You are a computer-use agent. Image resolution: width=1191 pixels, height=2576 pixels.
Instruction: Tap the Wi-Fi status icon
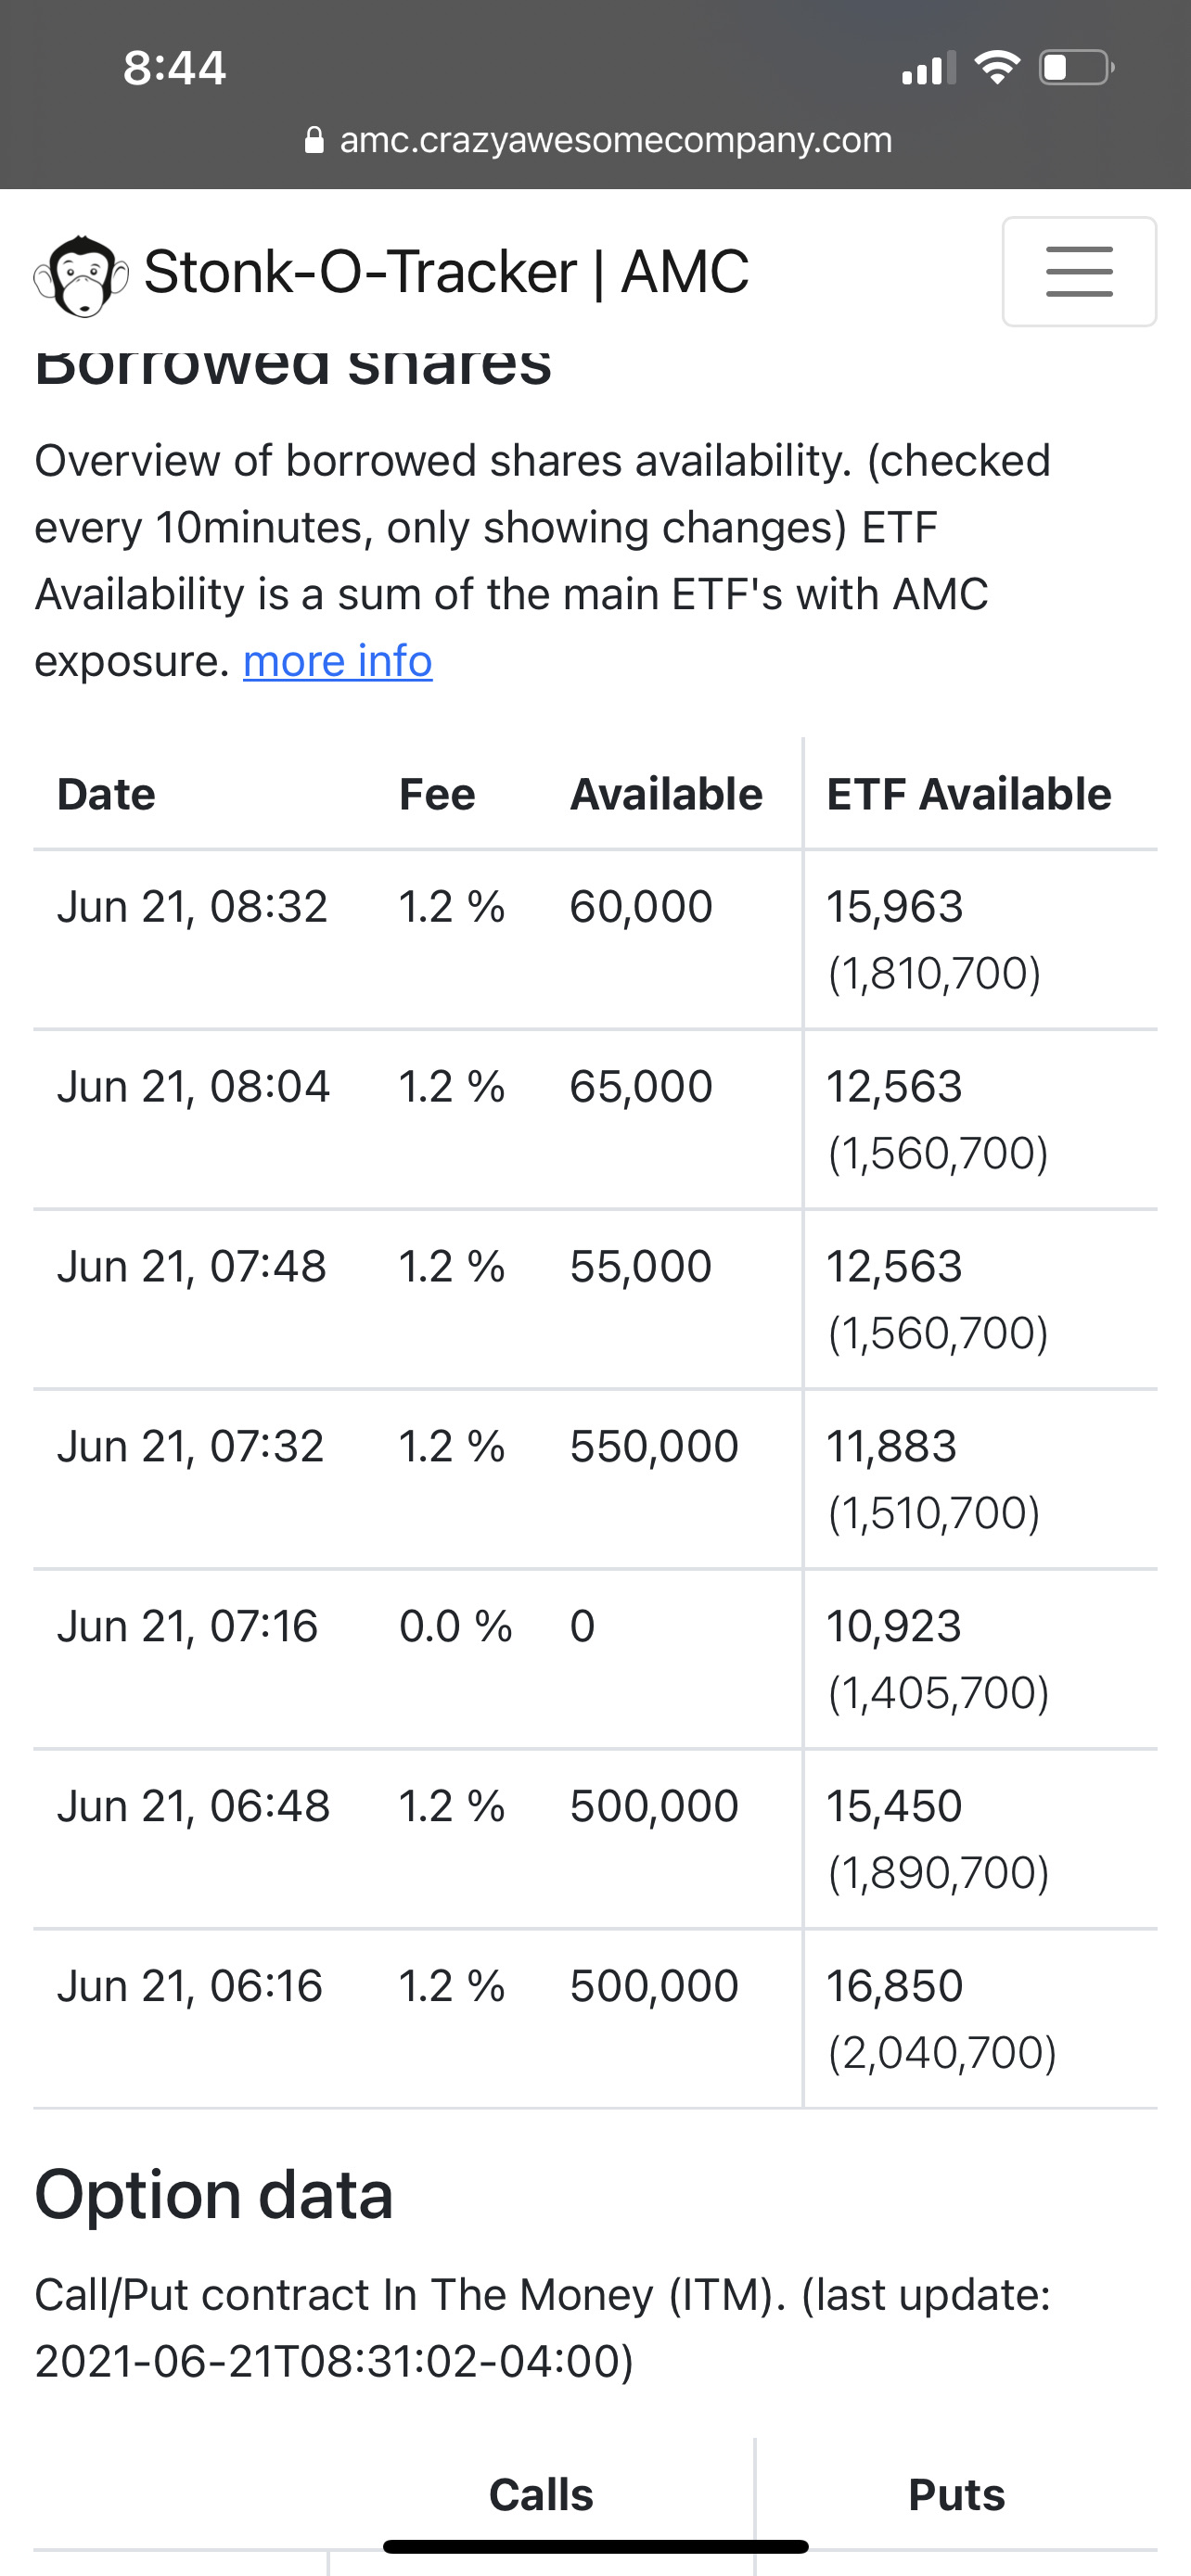click(x=996, y=68)
